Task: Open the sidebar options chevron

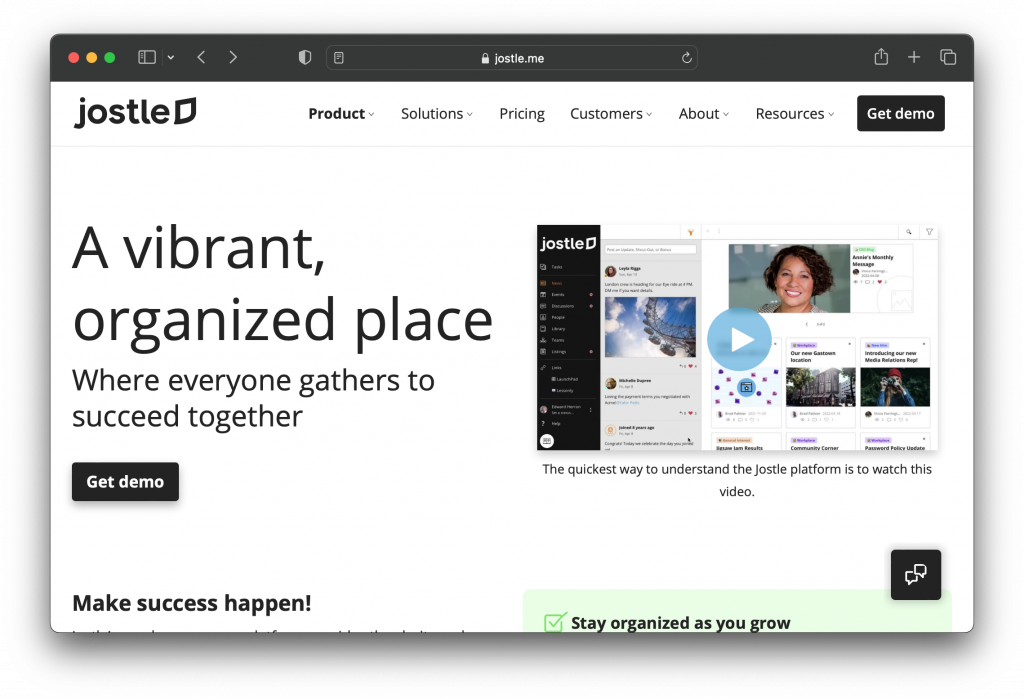Action: pyautogui.click(x=170, y=57)
